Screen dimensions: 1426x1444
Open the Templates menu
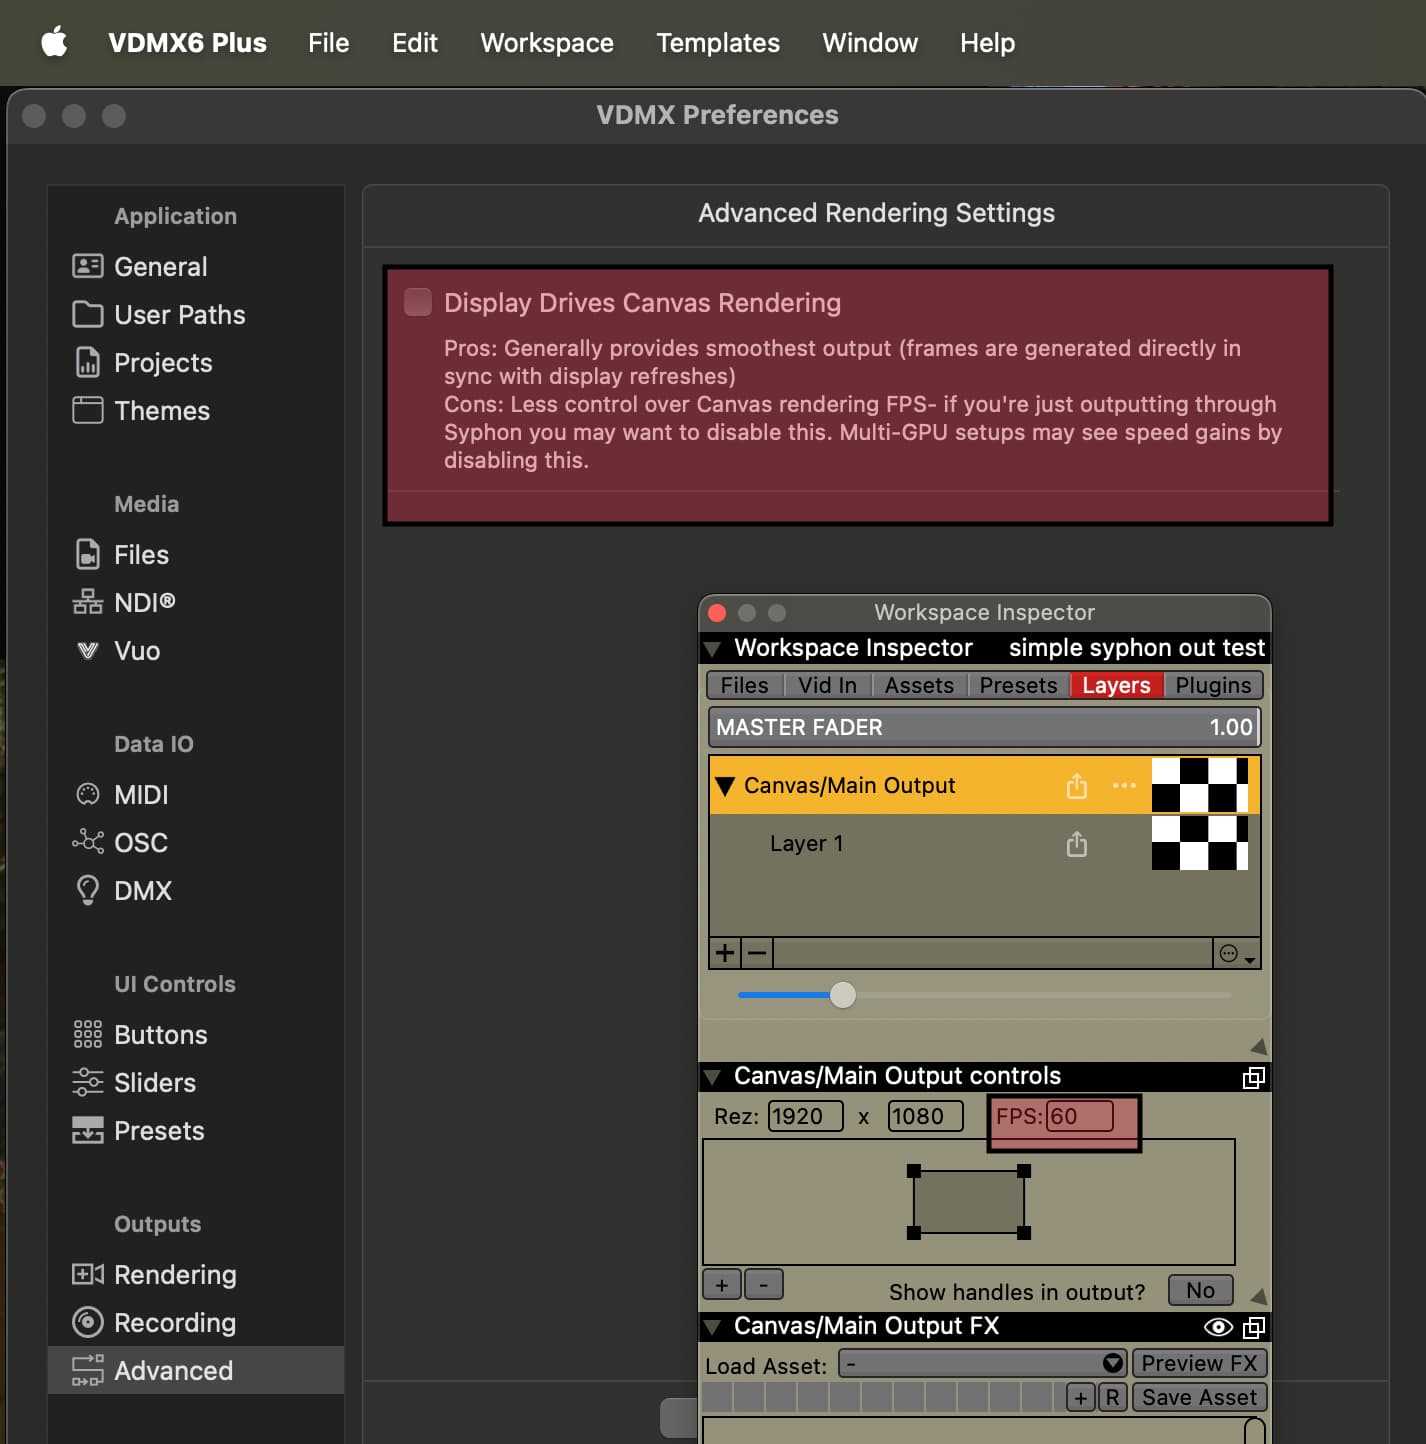point(717,43)
